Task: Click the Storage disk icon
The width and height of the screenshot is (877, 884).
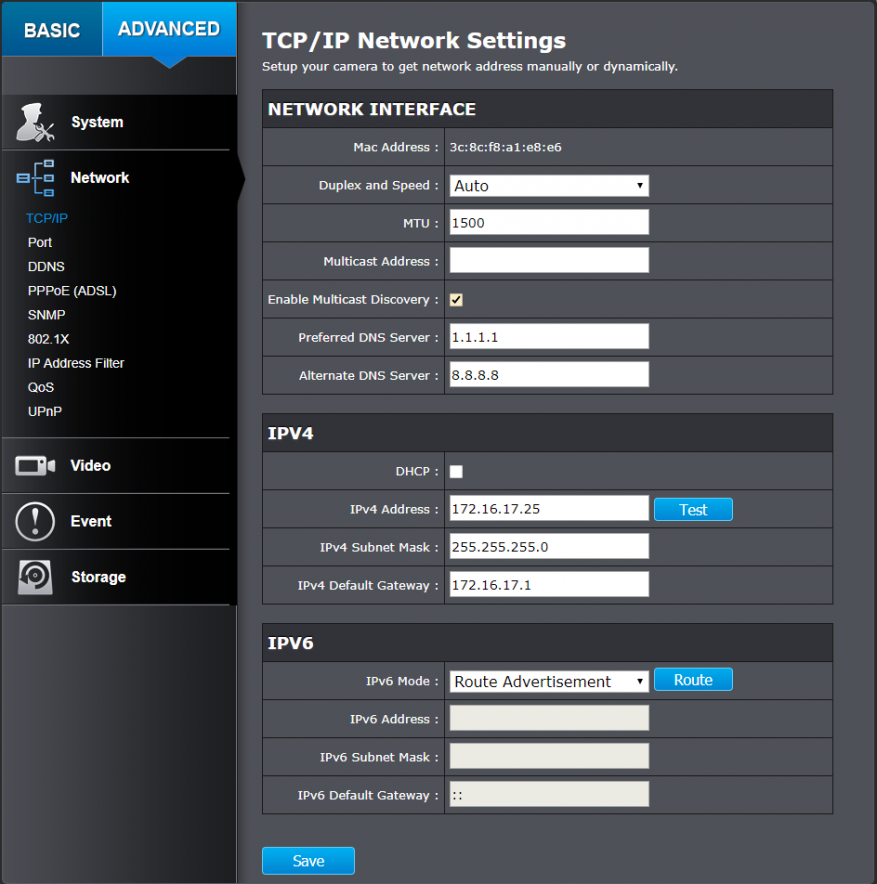Action: click(x=35, y=577)
